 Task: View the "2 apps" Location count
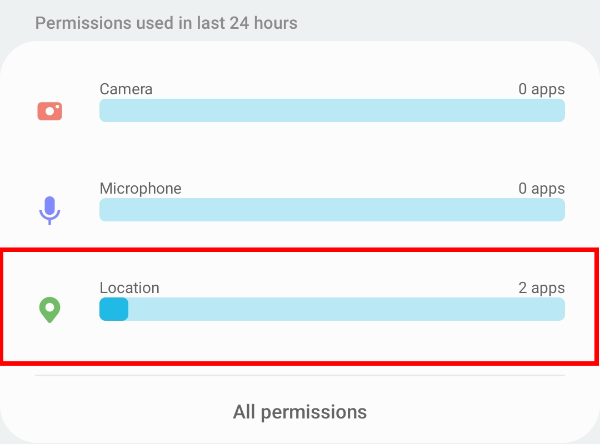pos(541,288)
